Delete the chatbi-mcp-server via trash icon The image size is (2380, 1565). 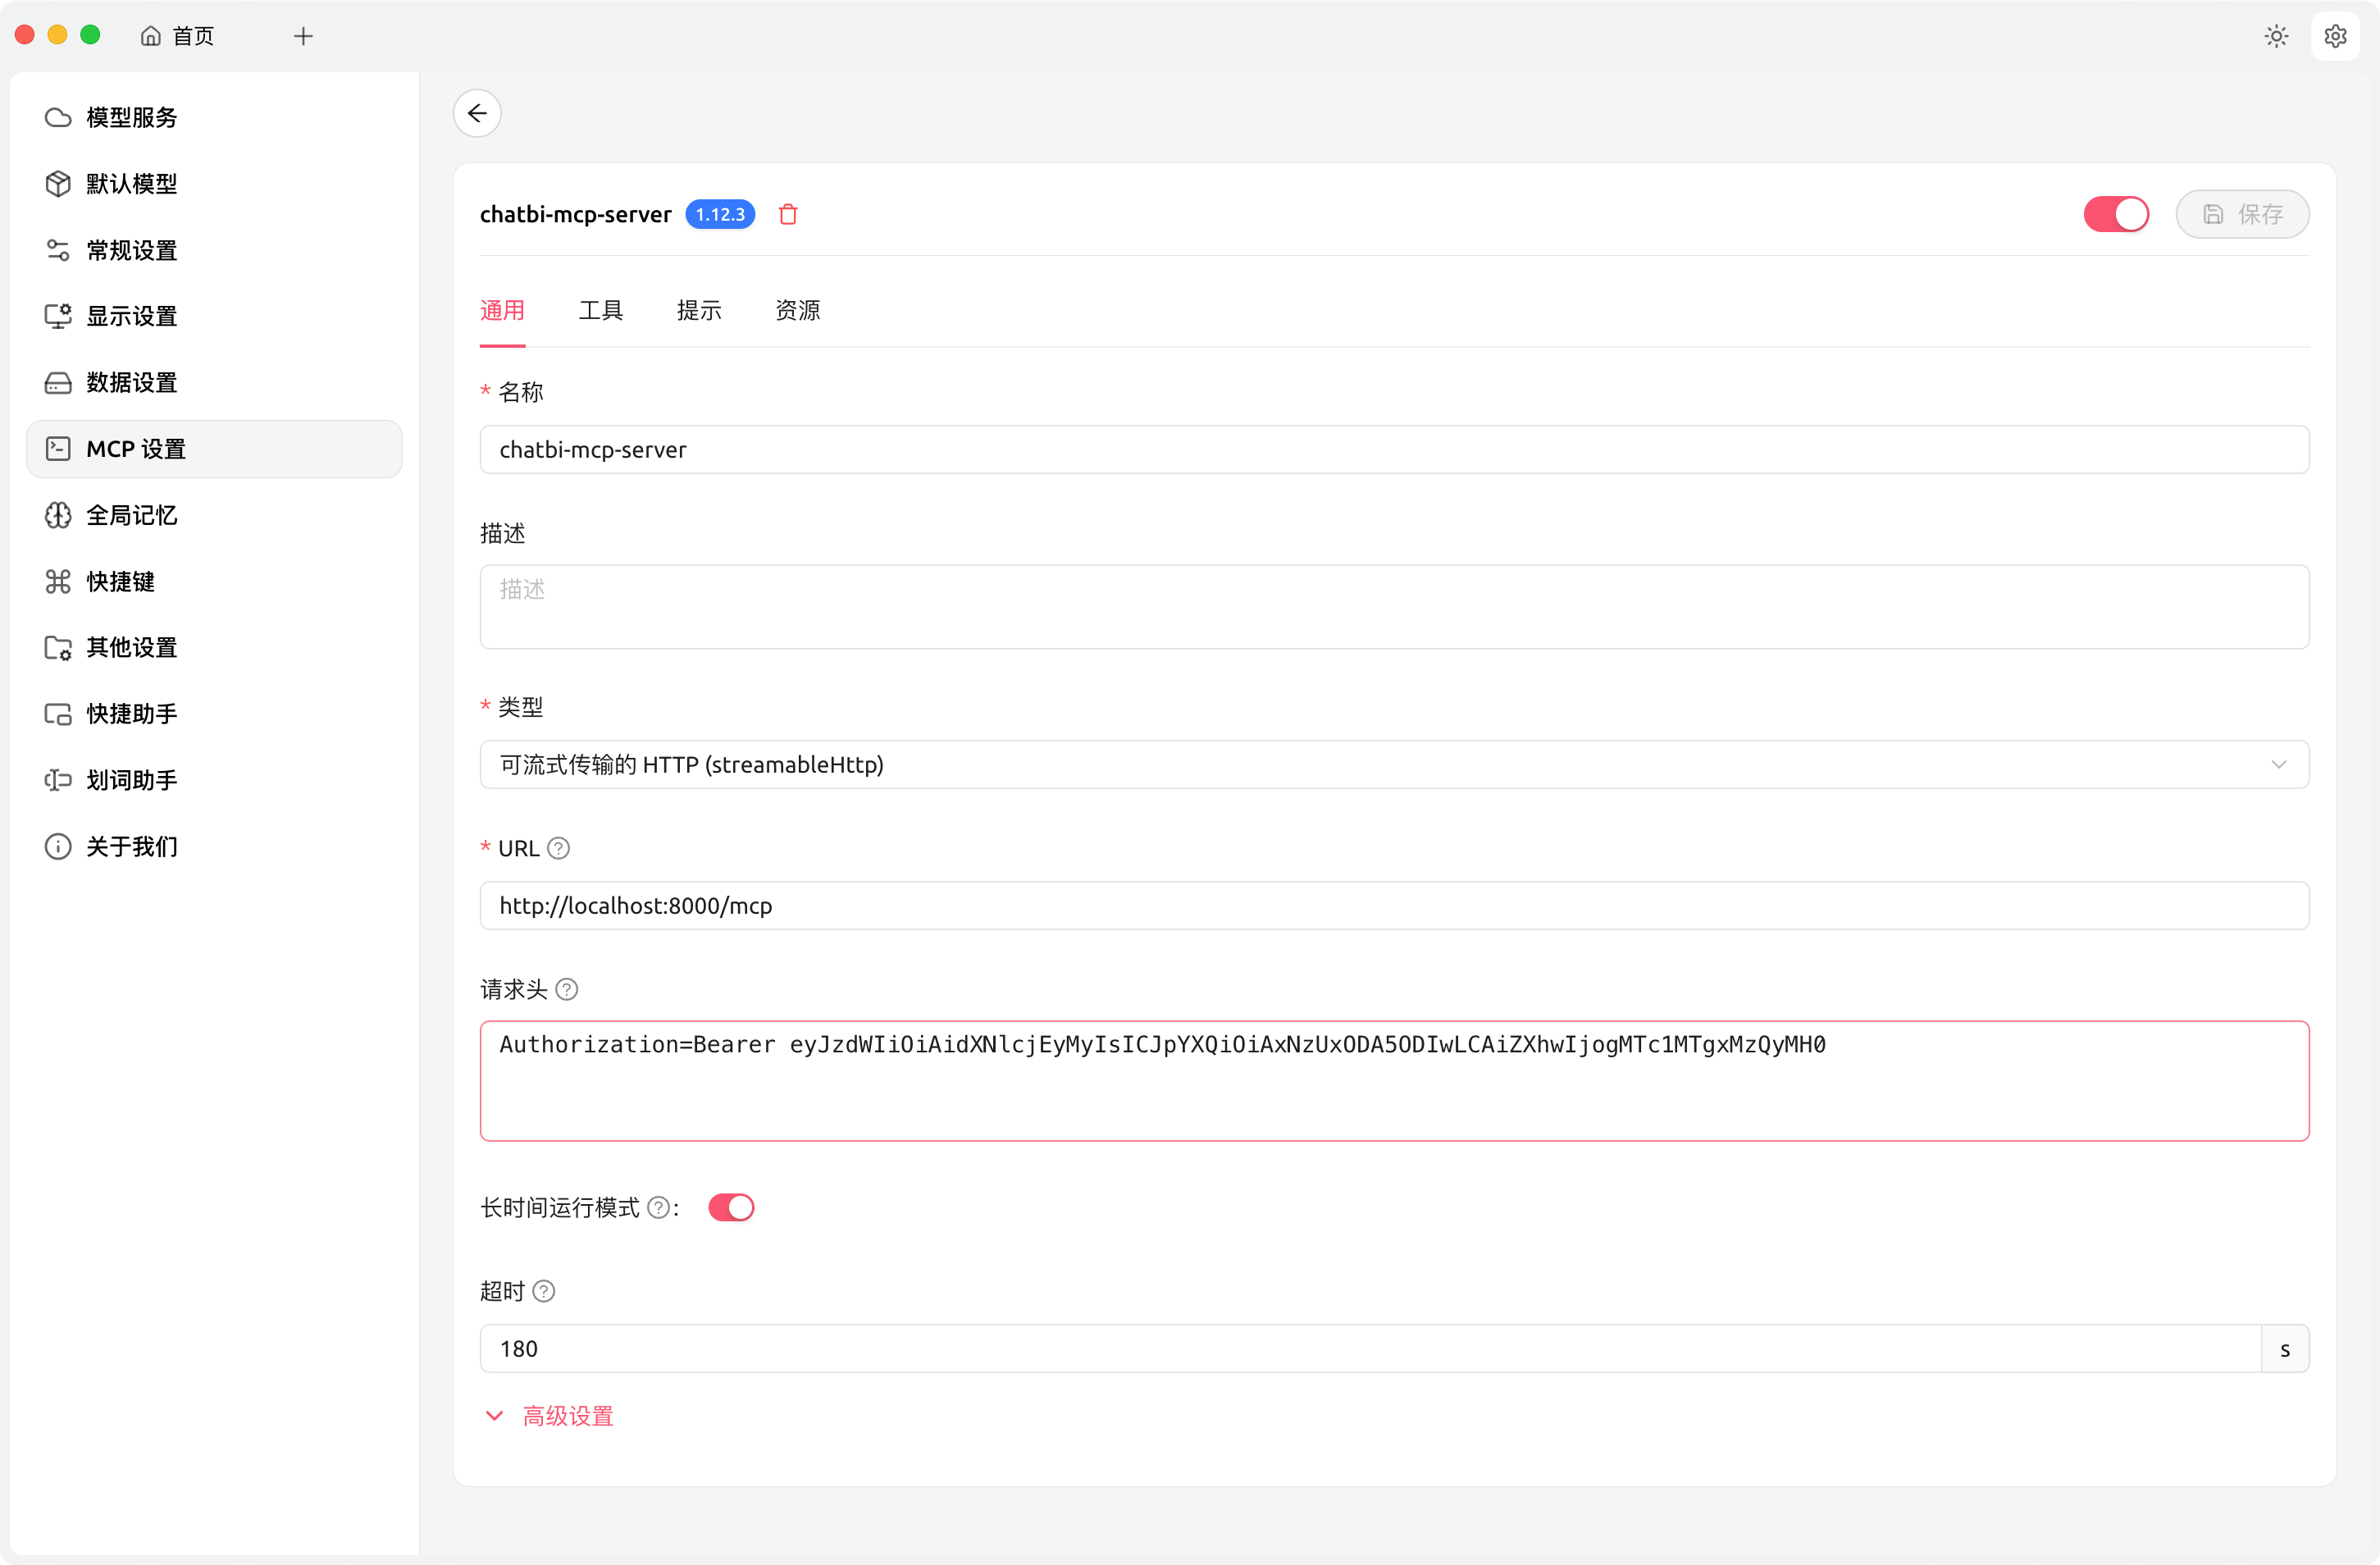coord(788,214)
